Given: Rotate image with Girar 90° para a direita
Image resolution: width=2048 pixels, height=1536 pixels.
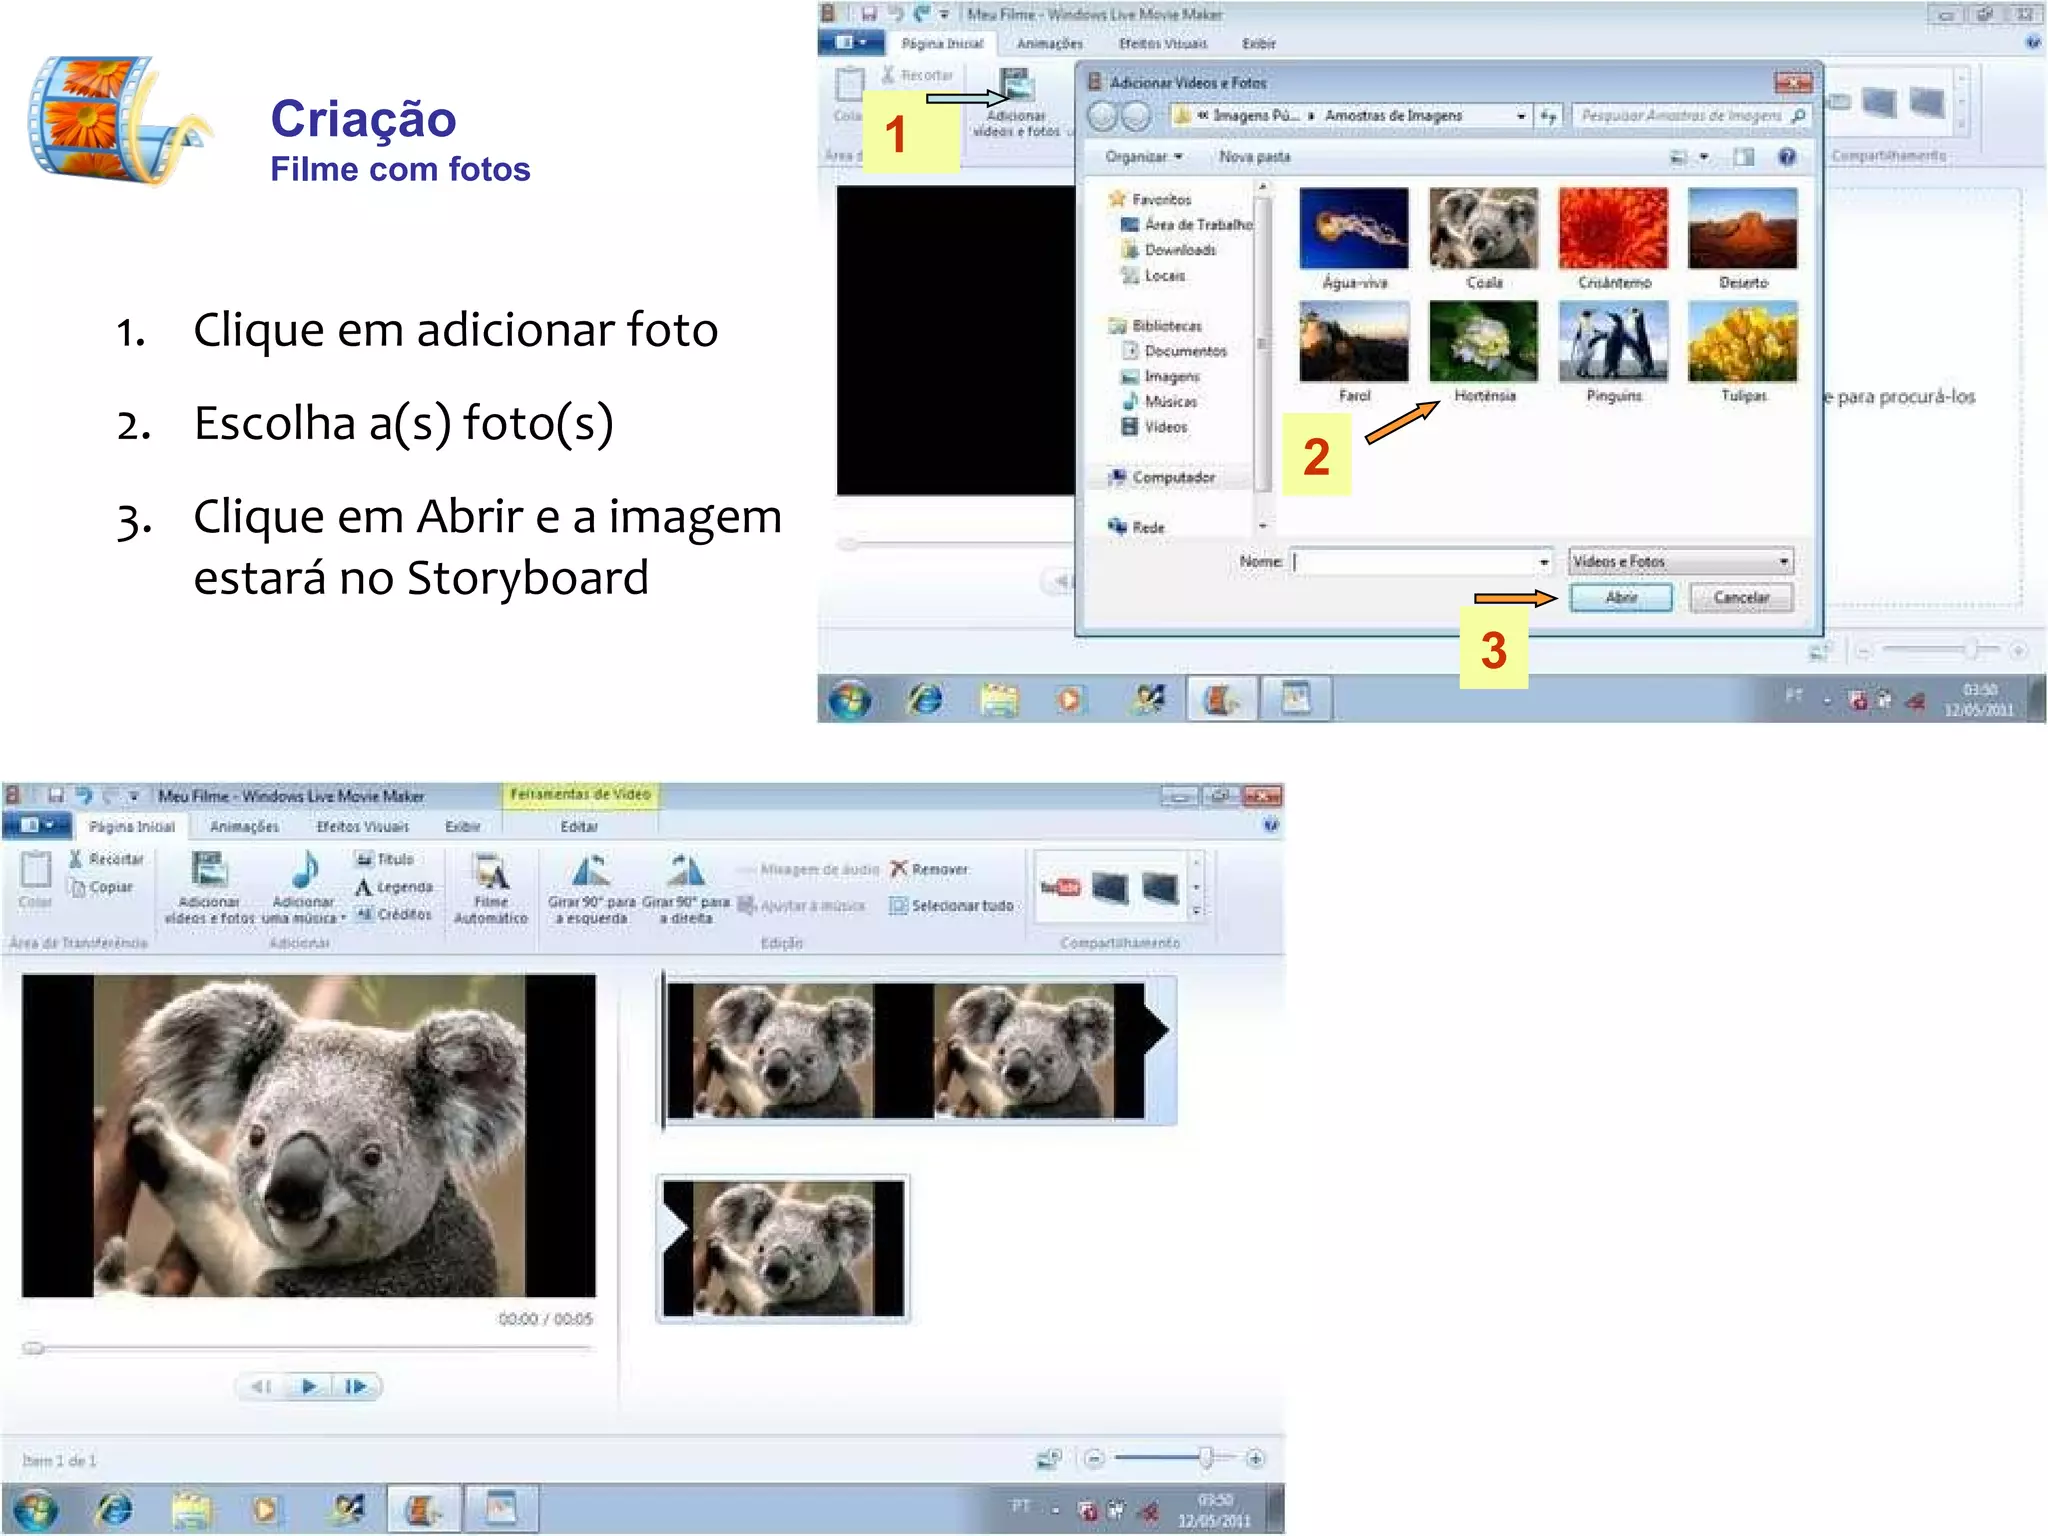Looking at the screenshot, I should [686, 888].
